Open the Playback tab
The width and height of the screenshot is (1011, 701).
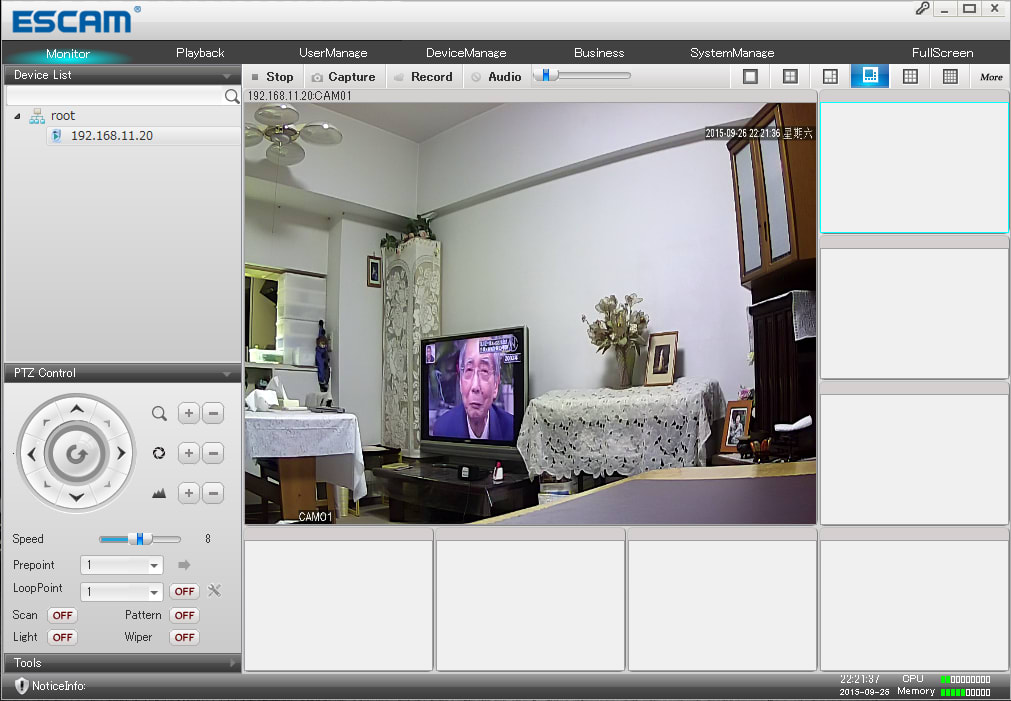[200, 53]
